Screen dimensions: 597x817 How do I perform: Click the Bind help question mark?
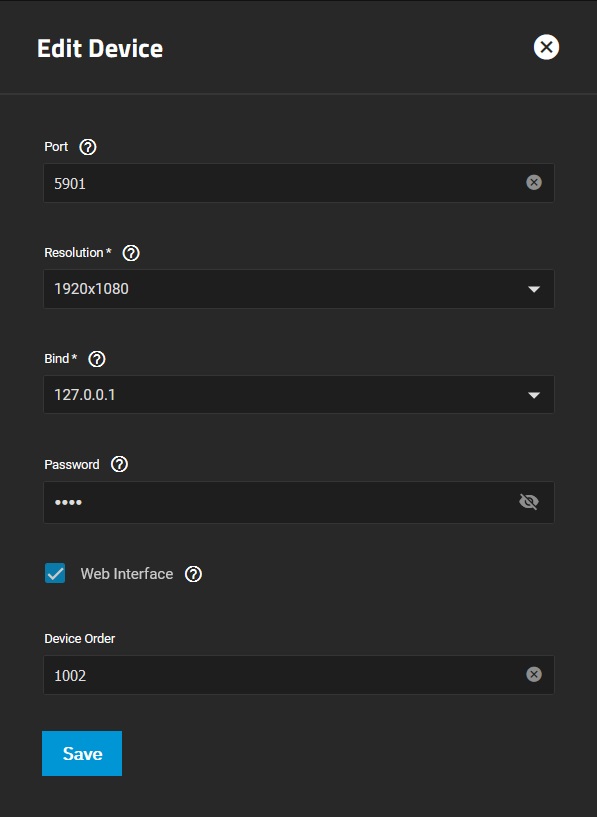click(x=97, y=359)
